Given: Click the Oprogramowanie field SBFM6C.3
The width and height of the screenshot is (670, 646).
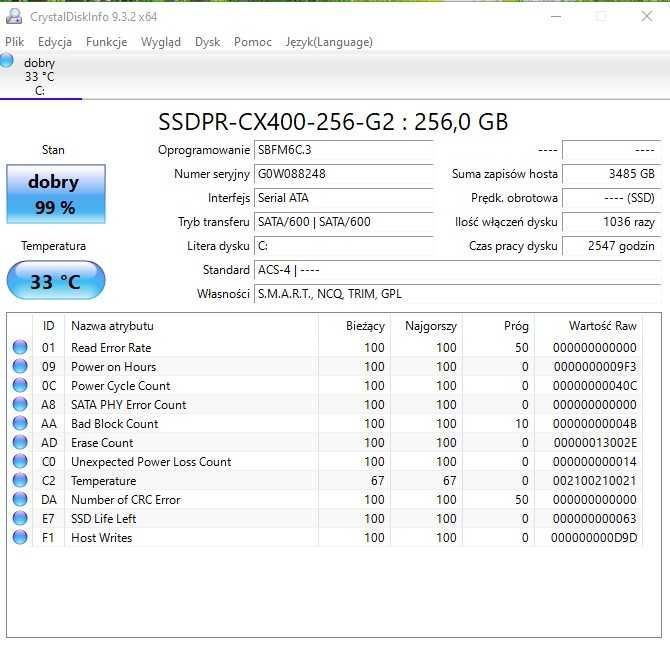Looking at the screenshot, I should click(344, 150).
